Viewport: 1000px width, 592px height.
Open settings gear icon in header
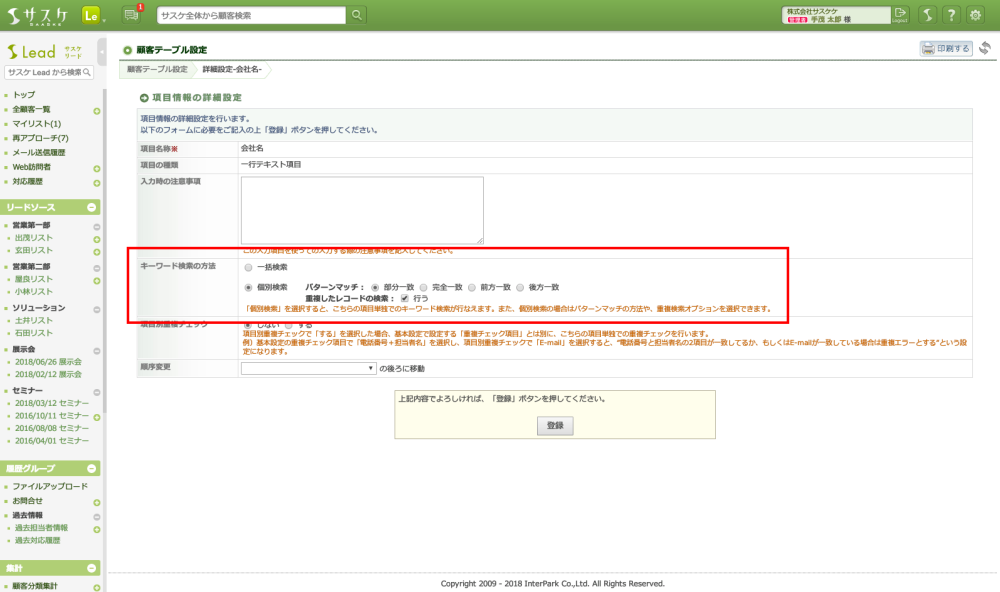[975, 15]
